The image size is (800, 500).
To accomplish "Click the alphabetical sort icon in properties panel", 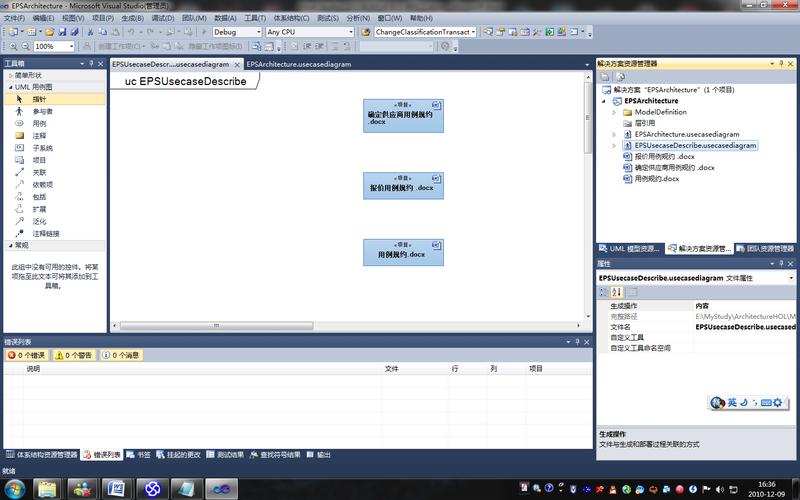I will click(617, 292).
